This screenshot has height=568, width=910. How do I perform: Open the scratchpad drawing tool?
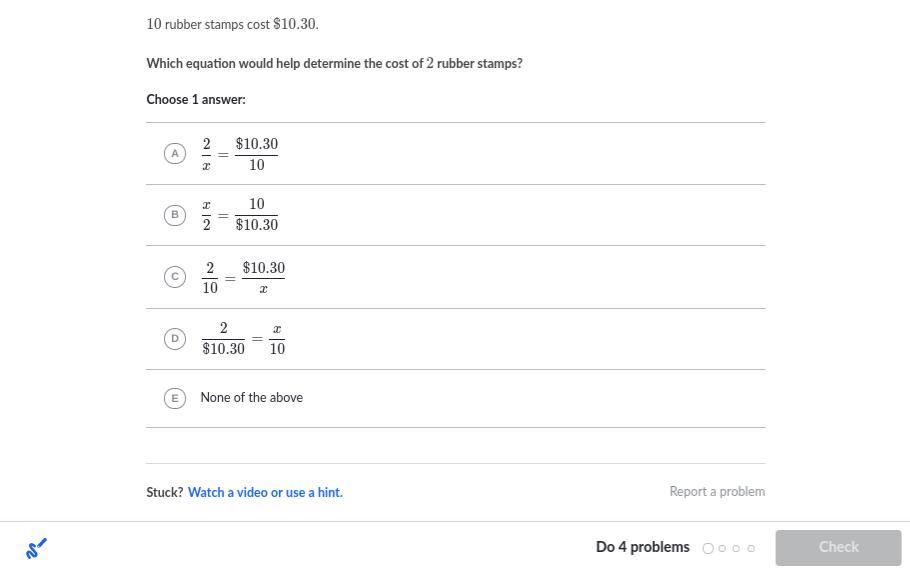click(36, 548)
